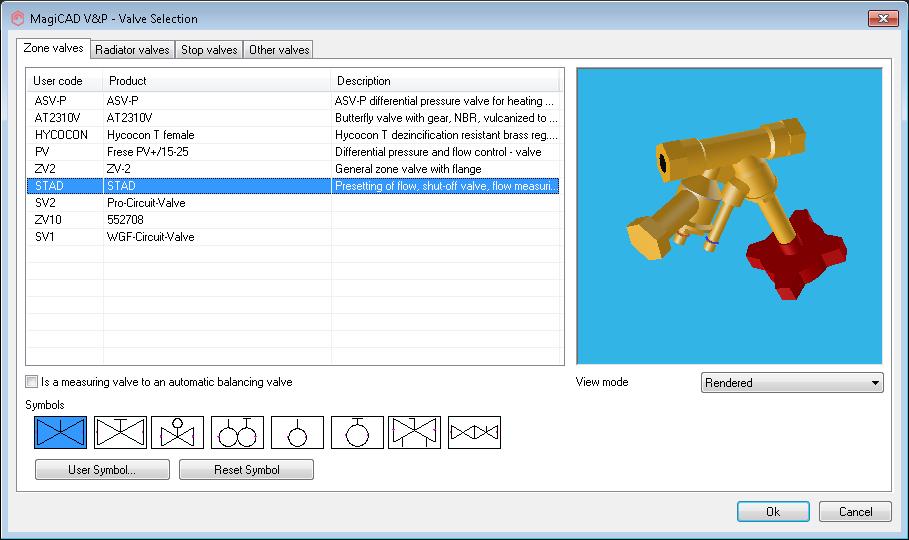
Task: Choose the bow-tie symbol with measuring ports
Action: pos(414,432)
